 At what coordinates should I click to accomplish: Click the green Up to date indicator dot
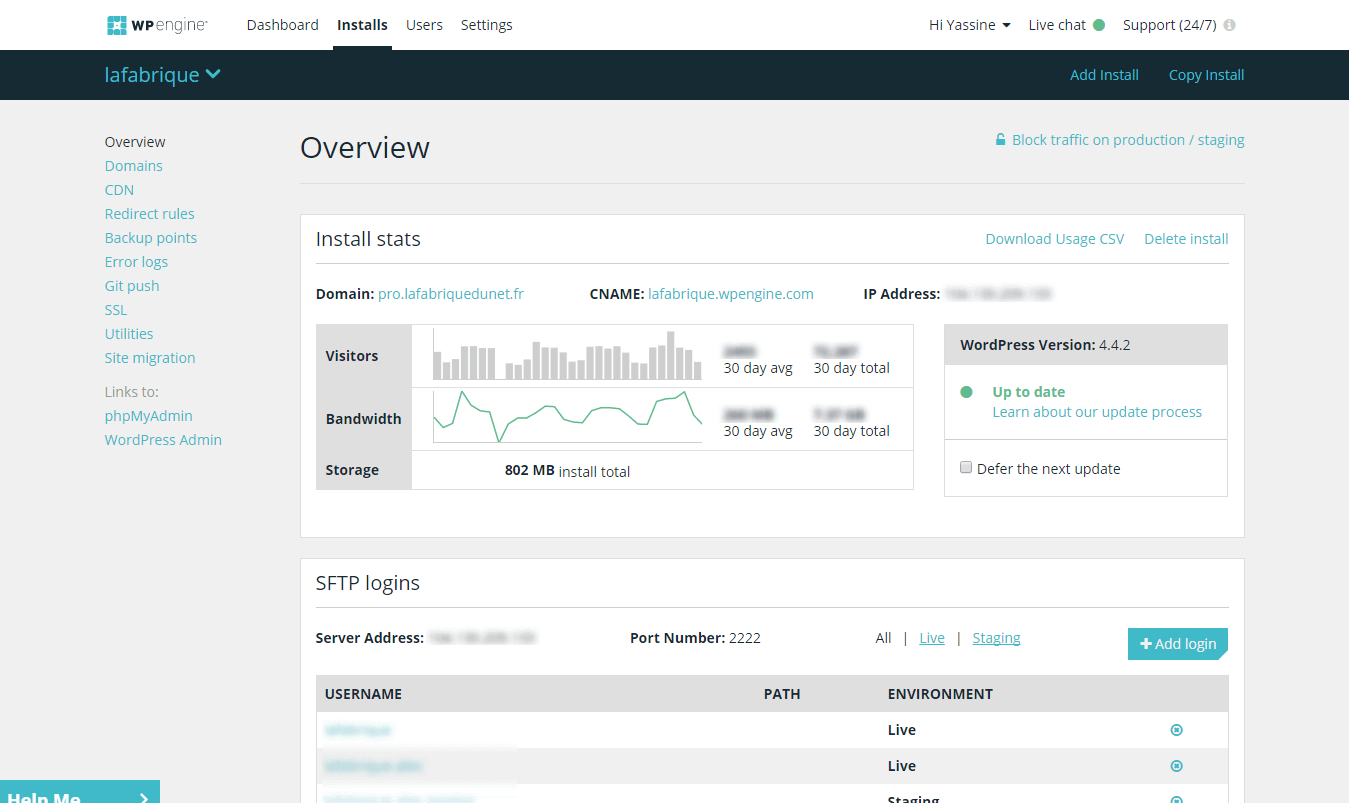point(966,392)
